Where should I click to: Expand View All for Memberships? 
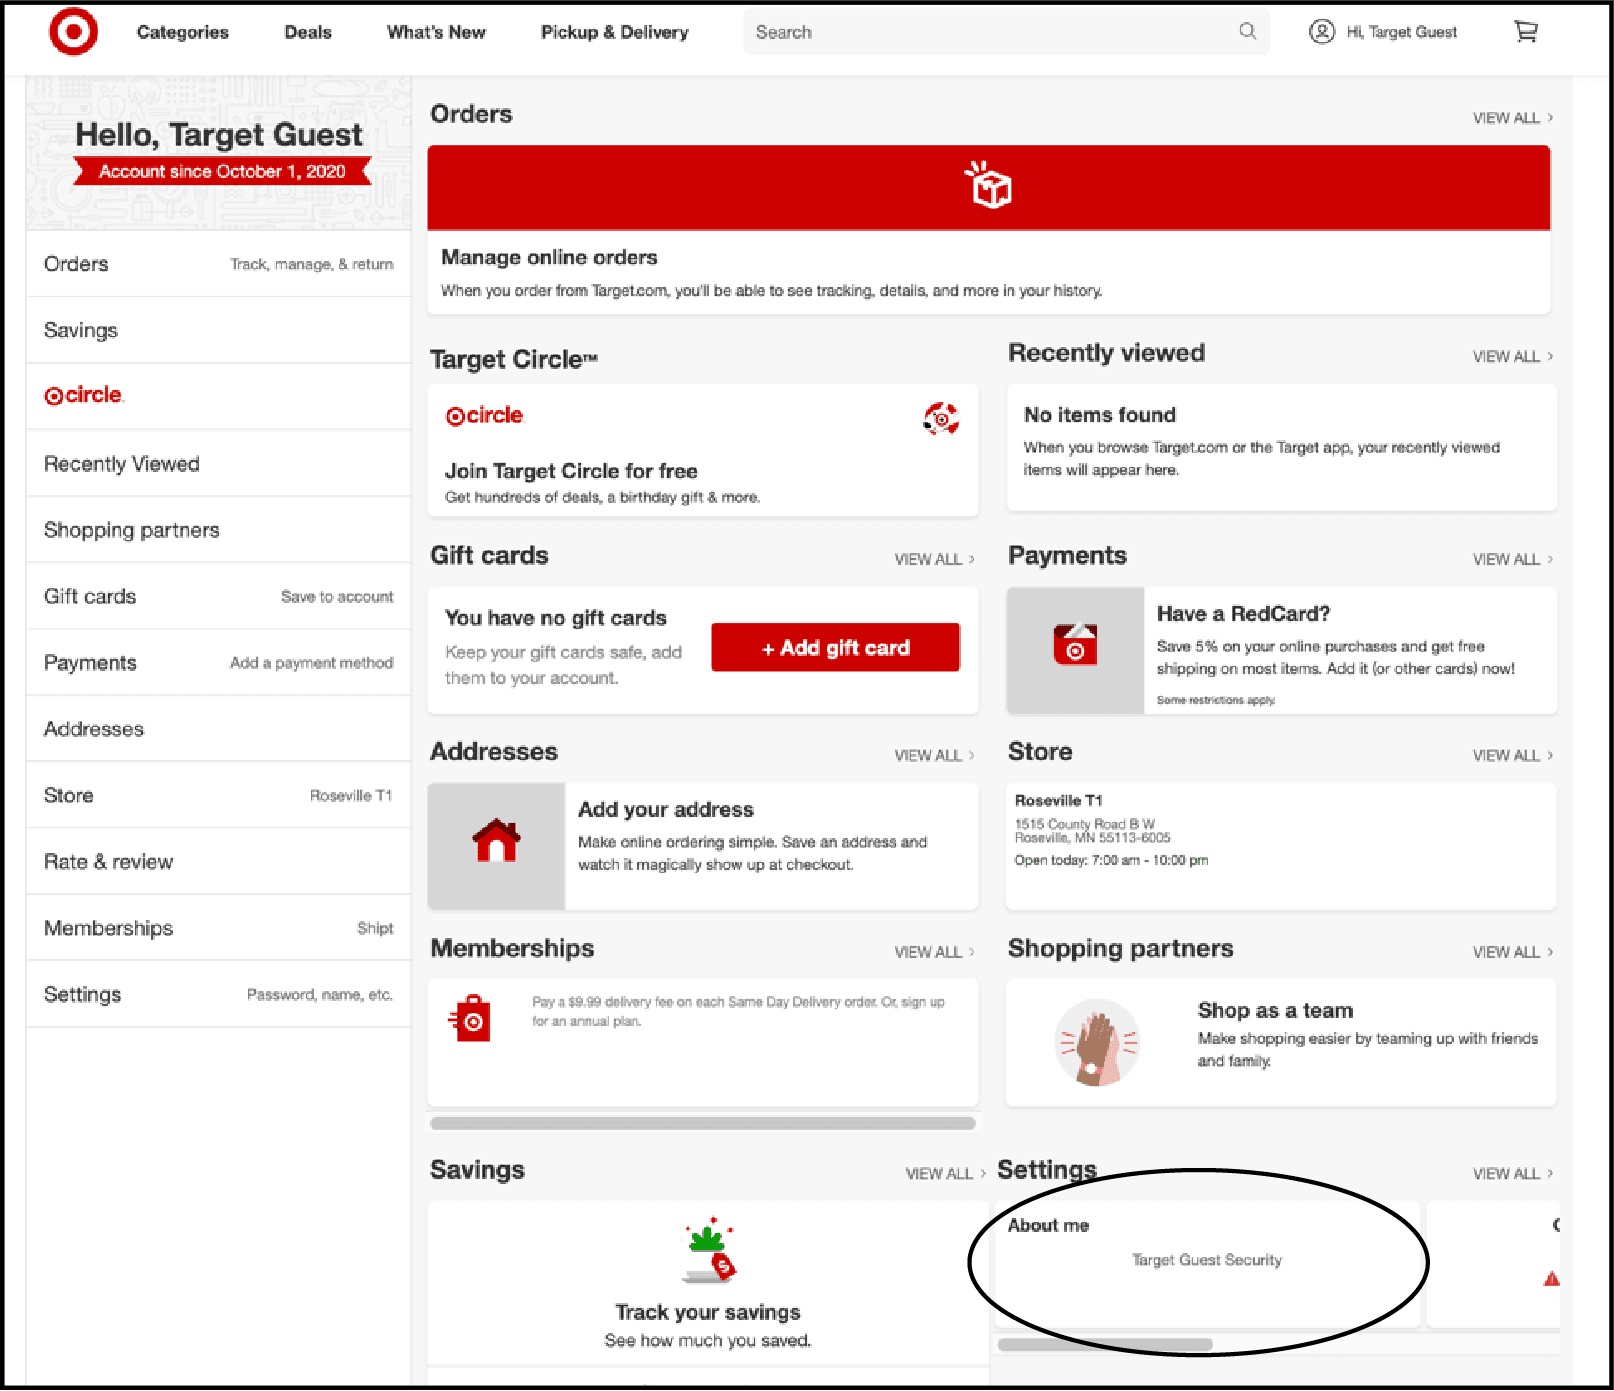pyautogui.click(x=935, y=952)
